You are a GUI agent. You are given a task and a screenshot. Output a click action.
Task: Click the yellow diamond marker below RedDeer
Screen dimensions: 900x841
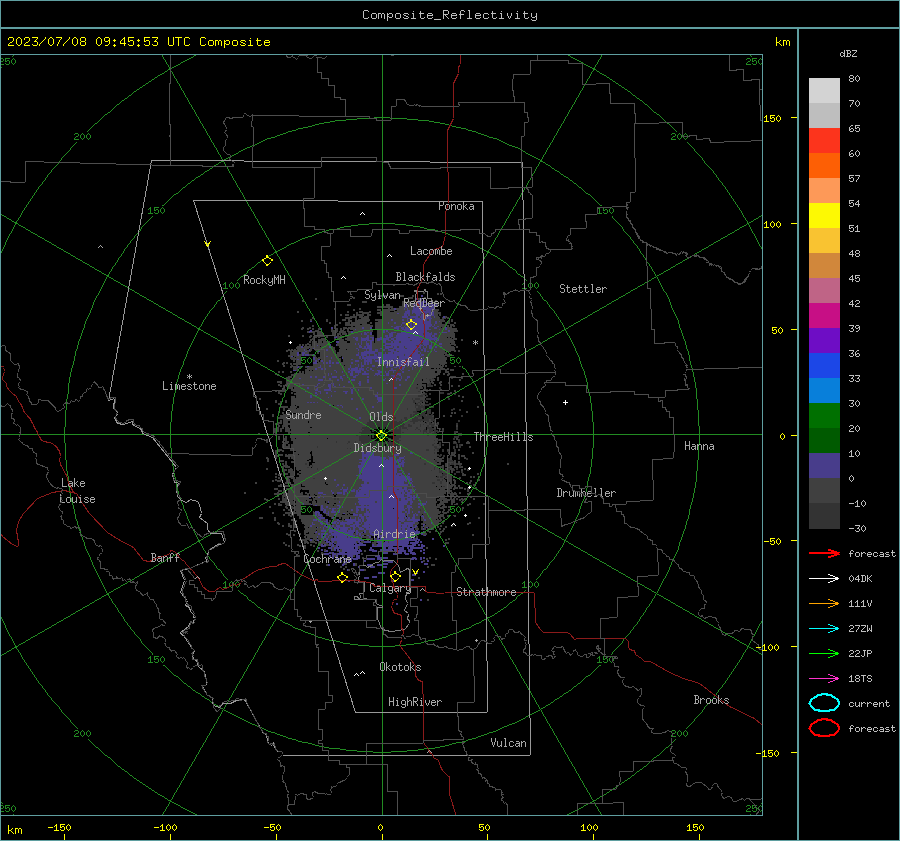pyautogui.click(x=412, y=325)
